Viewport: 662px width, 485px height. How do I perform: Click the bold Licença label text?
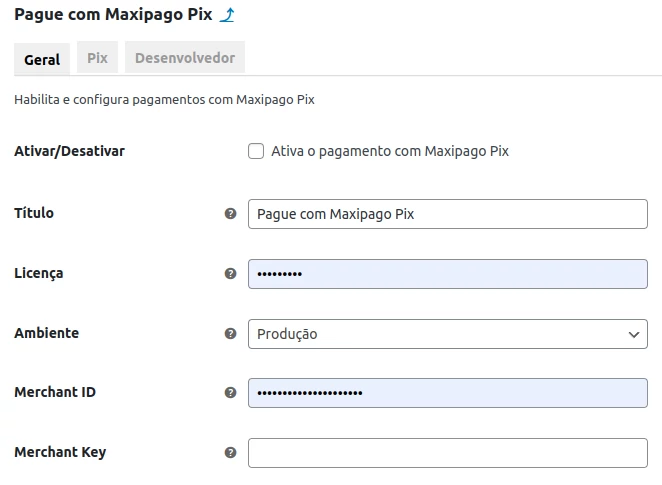[x=39, y=273]
